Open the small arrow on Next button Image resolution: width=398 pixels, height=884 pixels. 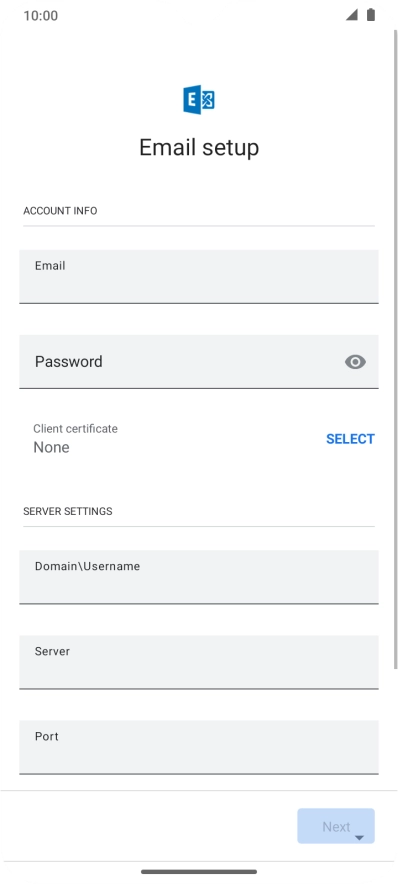tap(359, 838)
